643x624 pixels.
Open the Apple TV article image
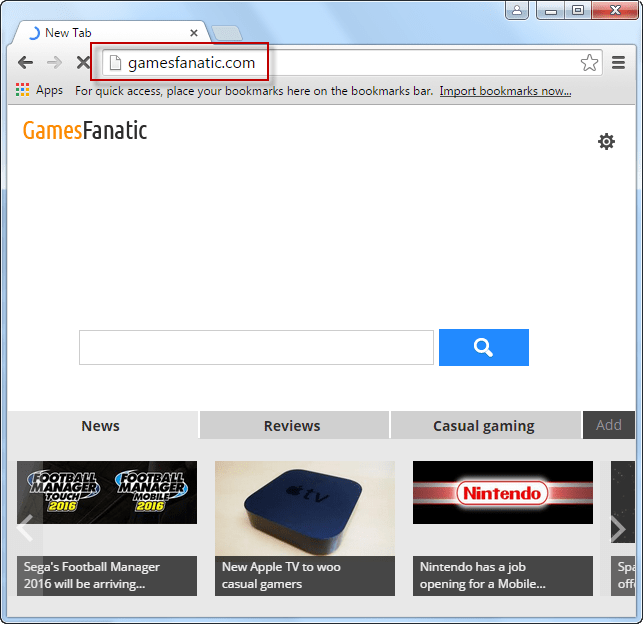coord(305,508)
